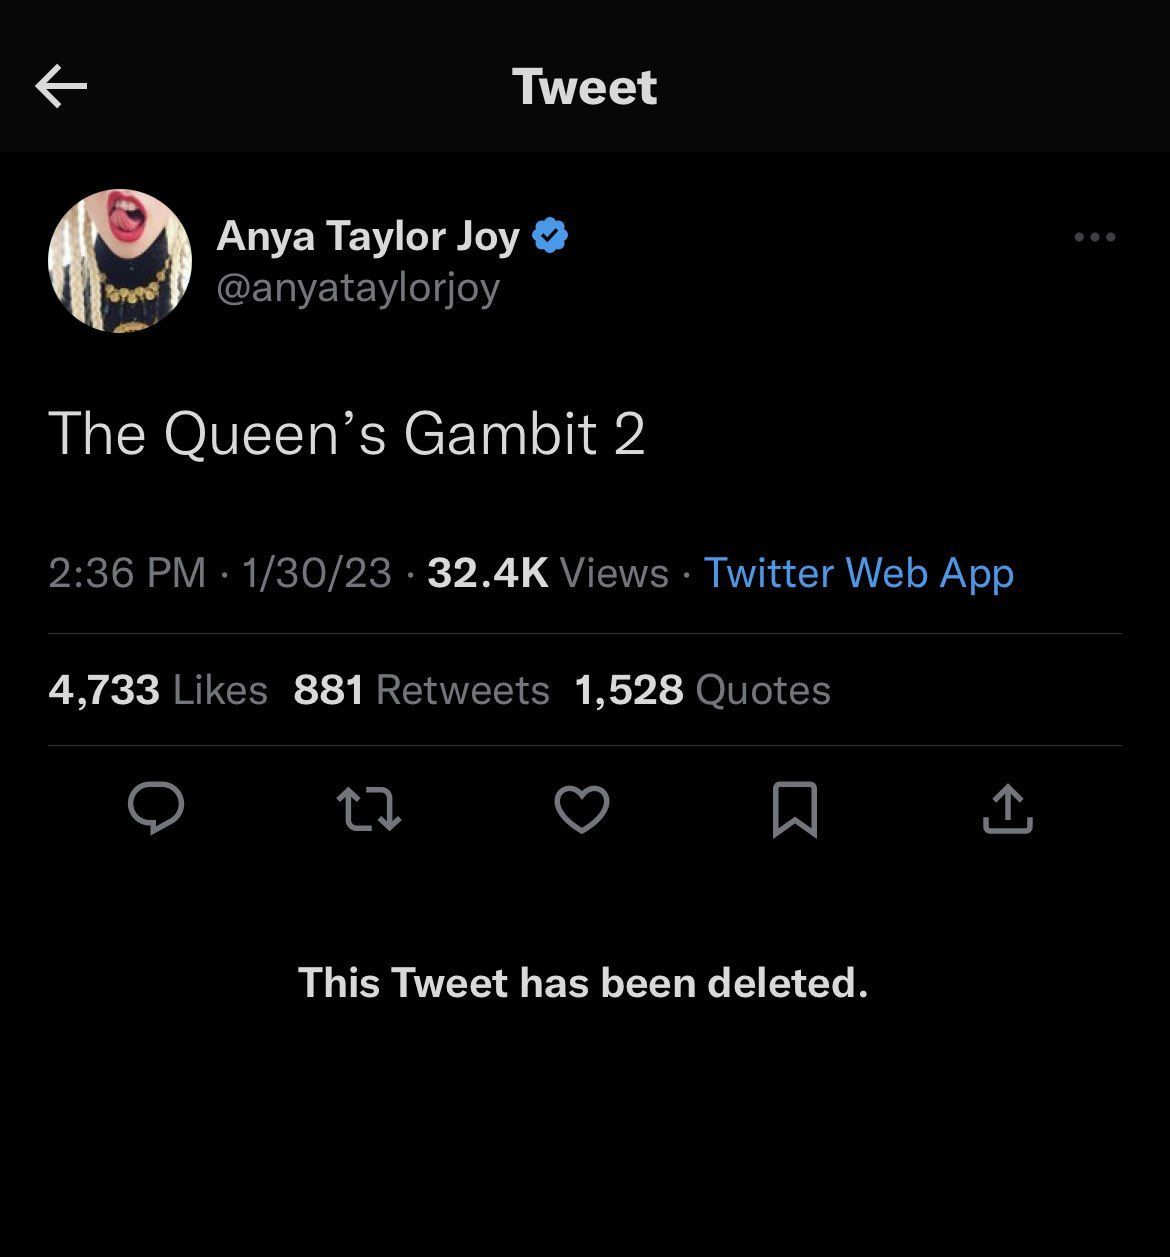
Task: View the 4,733 Likes list
Action: click(158, 690)
